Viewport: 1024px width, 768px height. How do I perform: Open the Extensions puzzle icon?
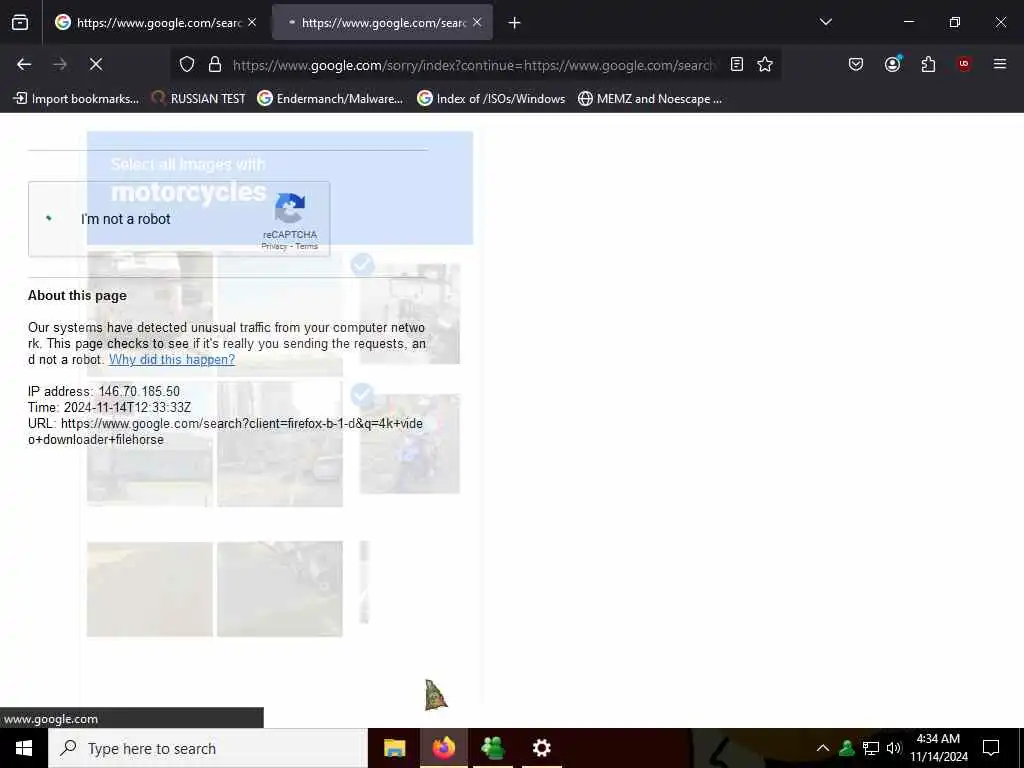(928, 64)
